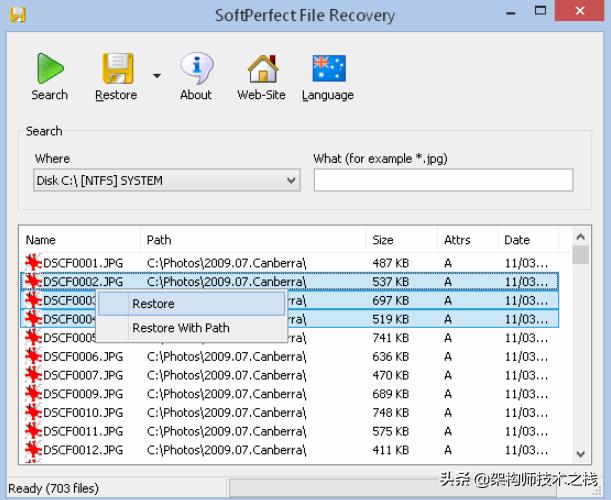Click the 697 KB size cell
The image size is (611, 500).
coord(390,301)
